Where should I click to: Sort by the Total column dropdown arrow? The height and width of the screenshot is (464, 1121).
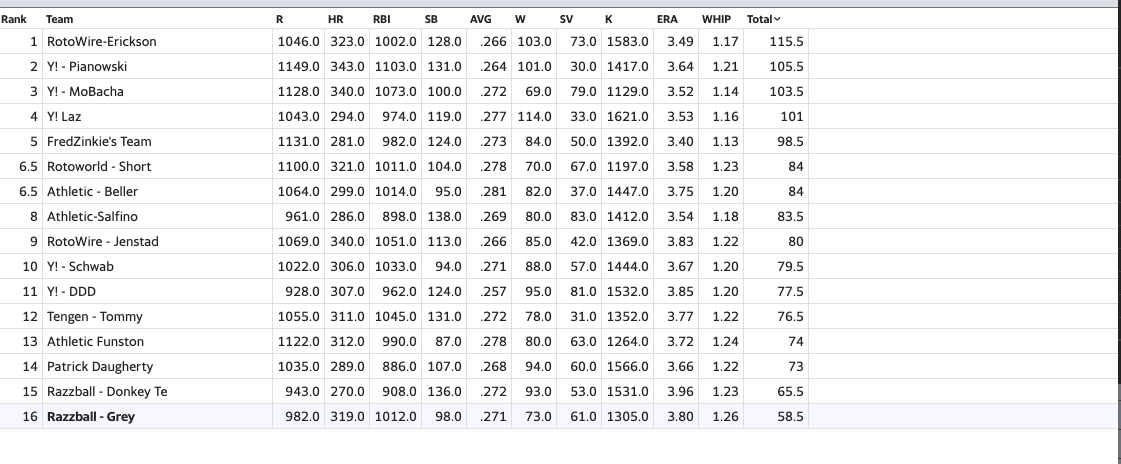click(777, 19)
